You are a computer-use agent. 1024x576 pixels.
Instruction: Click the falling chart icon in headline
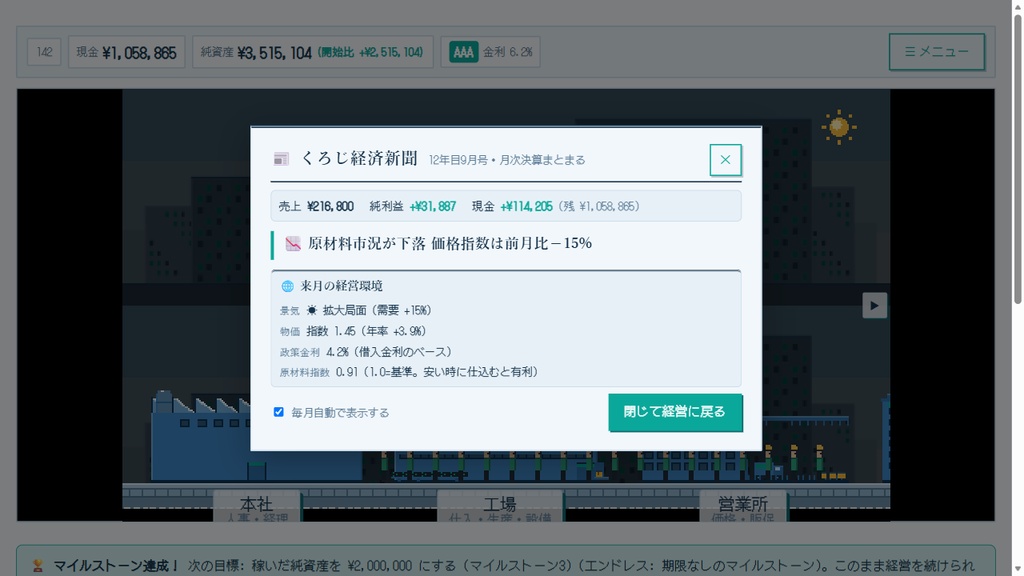[293, 244]
